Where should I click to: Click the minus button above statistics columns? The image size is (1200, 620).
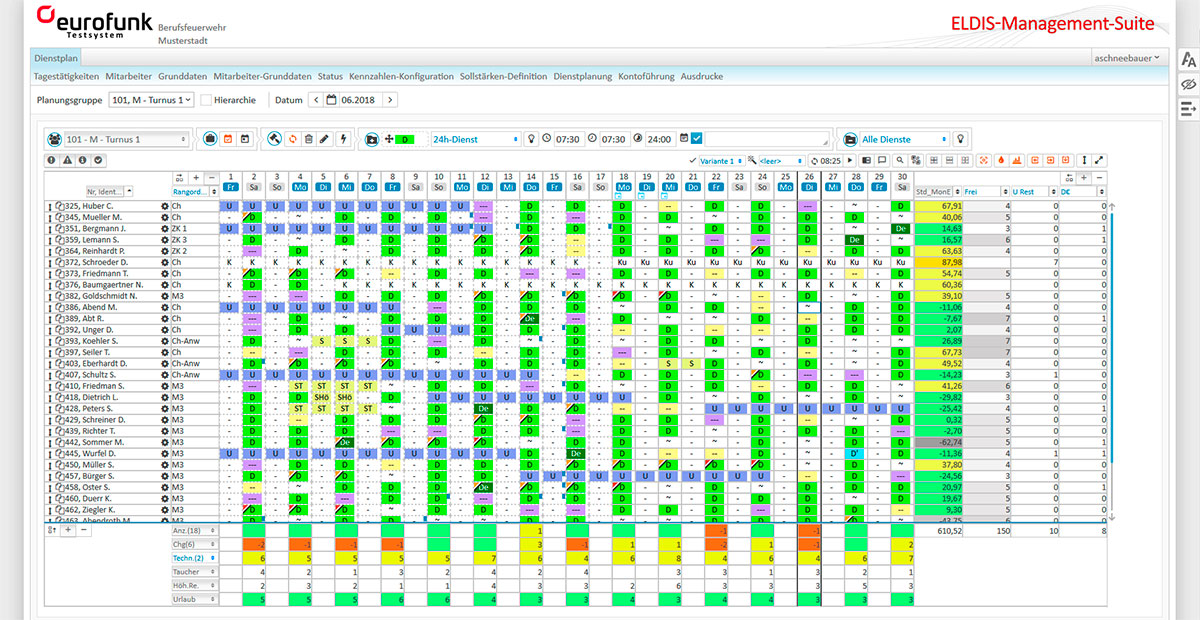coord(1100,177)
